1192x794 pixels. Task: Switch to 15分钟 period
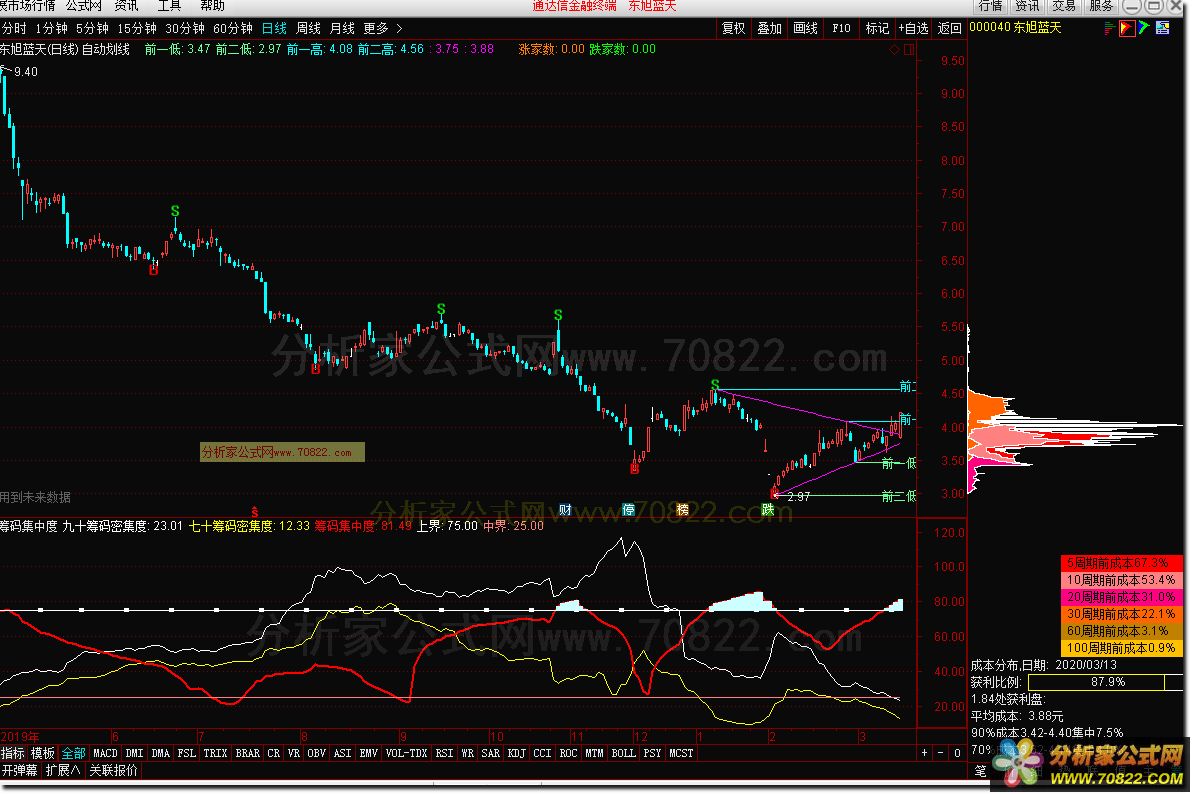click(137, 28)
